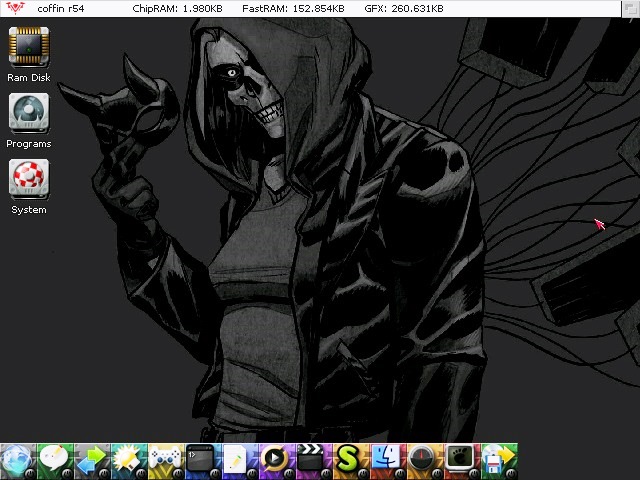The width and height of the screenshot is (640, 480).
Task: Launch the globe web browser dock icon
Action: tap(18, 461)
